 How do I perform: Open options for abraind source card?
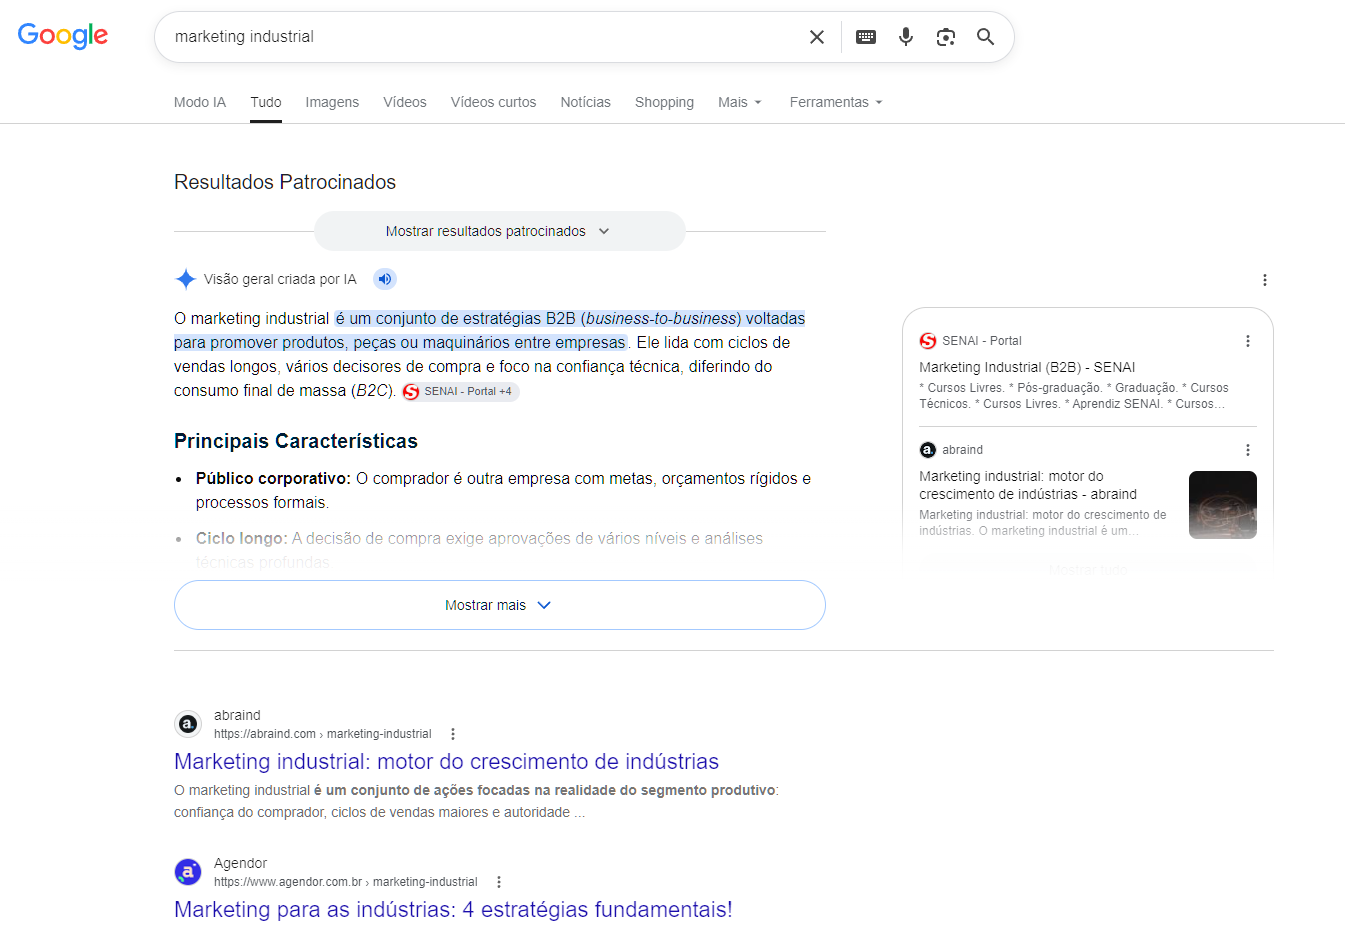click(1248, 450)
